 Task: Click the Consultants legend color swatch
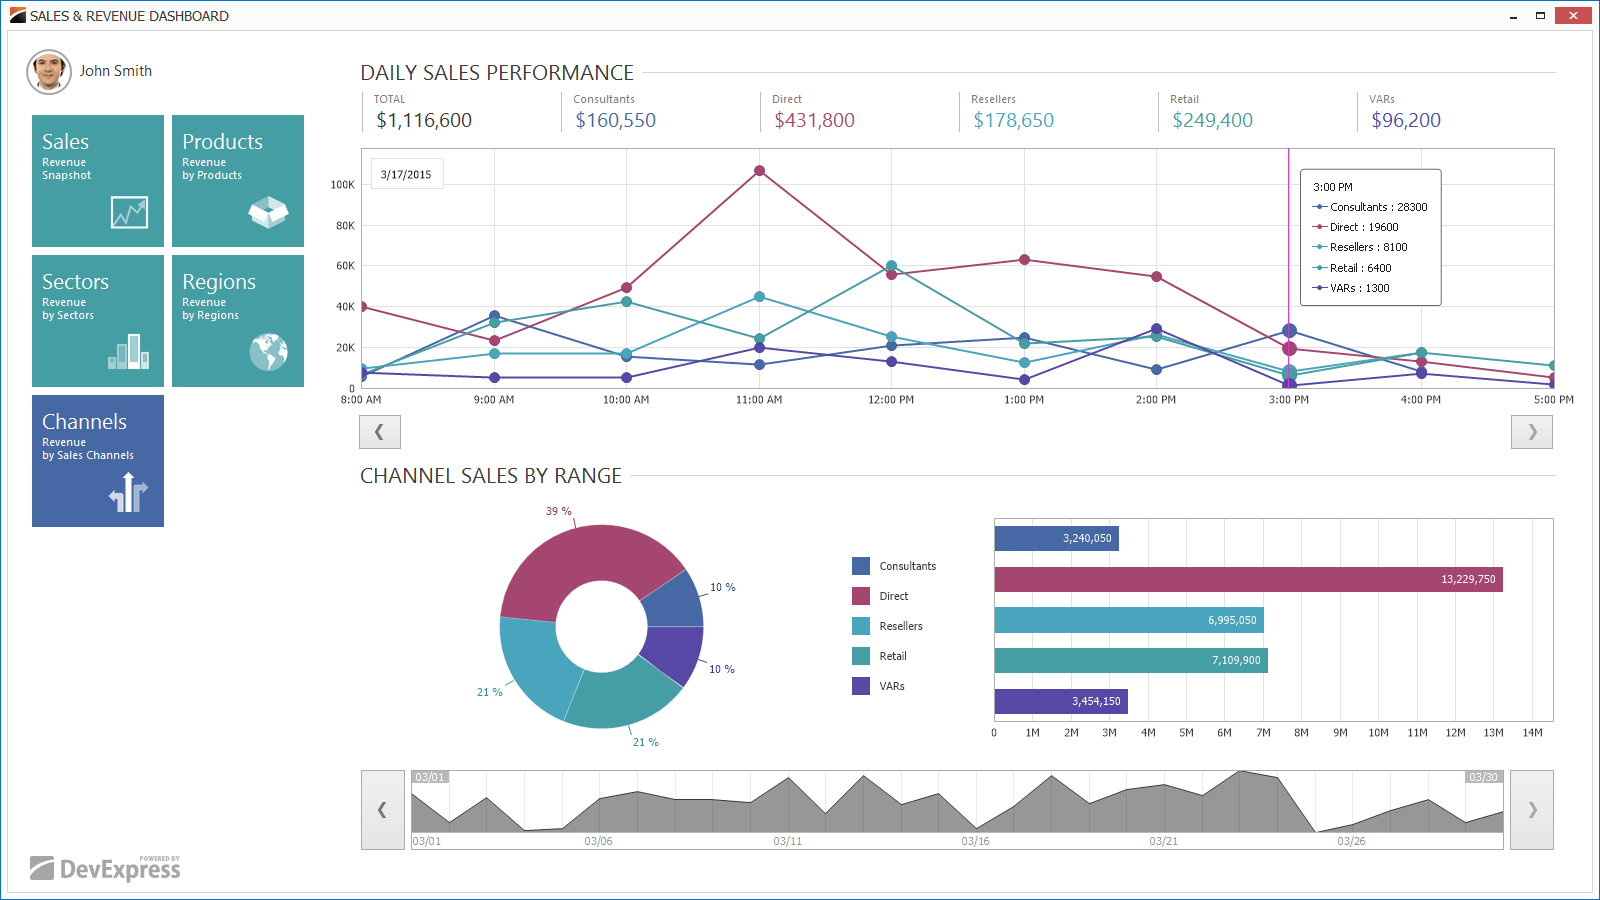pos(861,566)
